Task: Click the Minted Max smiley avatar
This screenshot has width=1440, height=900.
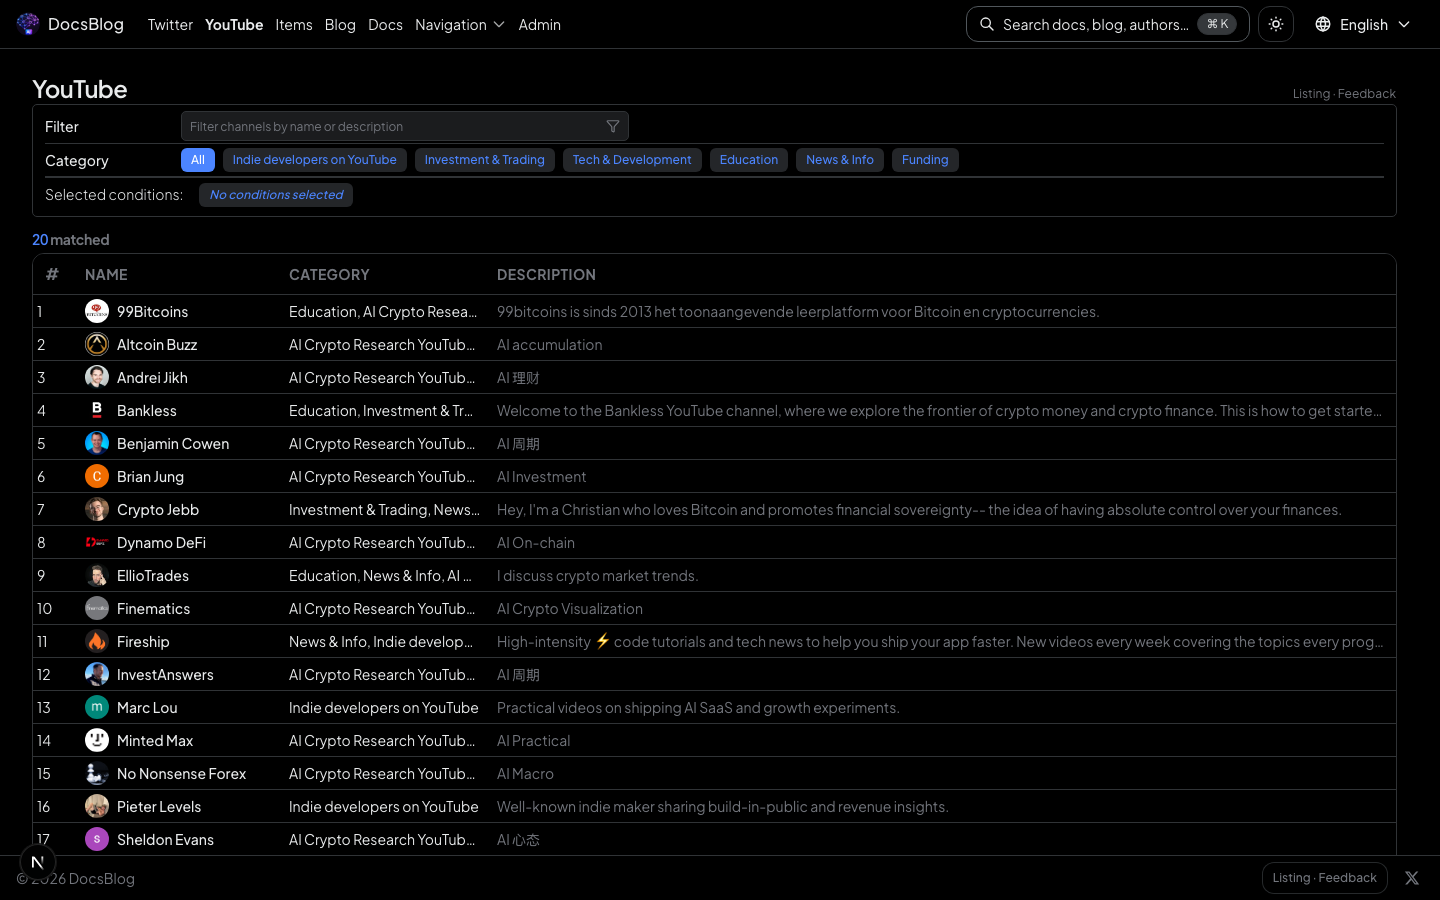Action: pyautogui.click(x=97, y=740)
